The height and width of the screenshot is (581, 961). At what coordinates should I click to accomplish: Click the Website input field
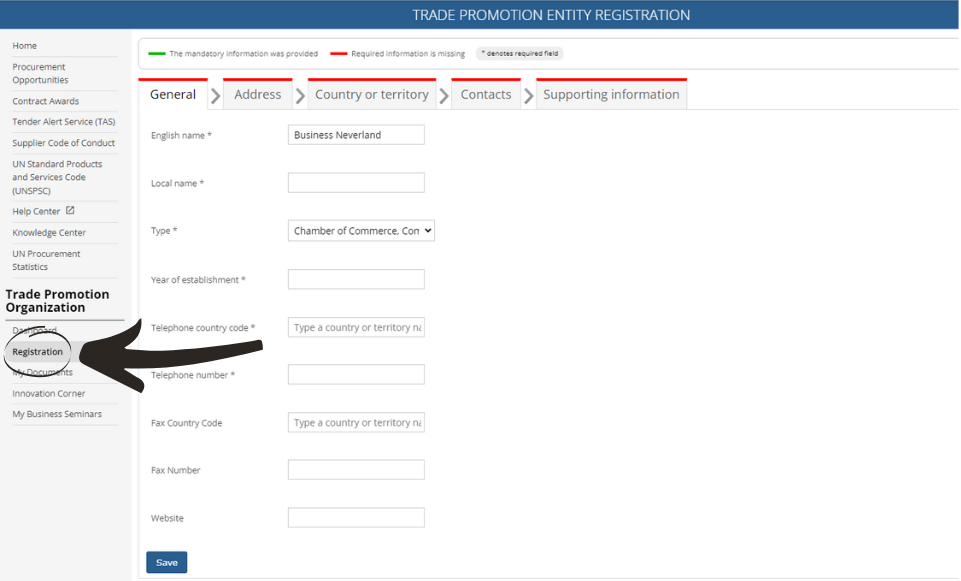(356, 517)
